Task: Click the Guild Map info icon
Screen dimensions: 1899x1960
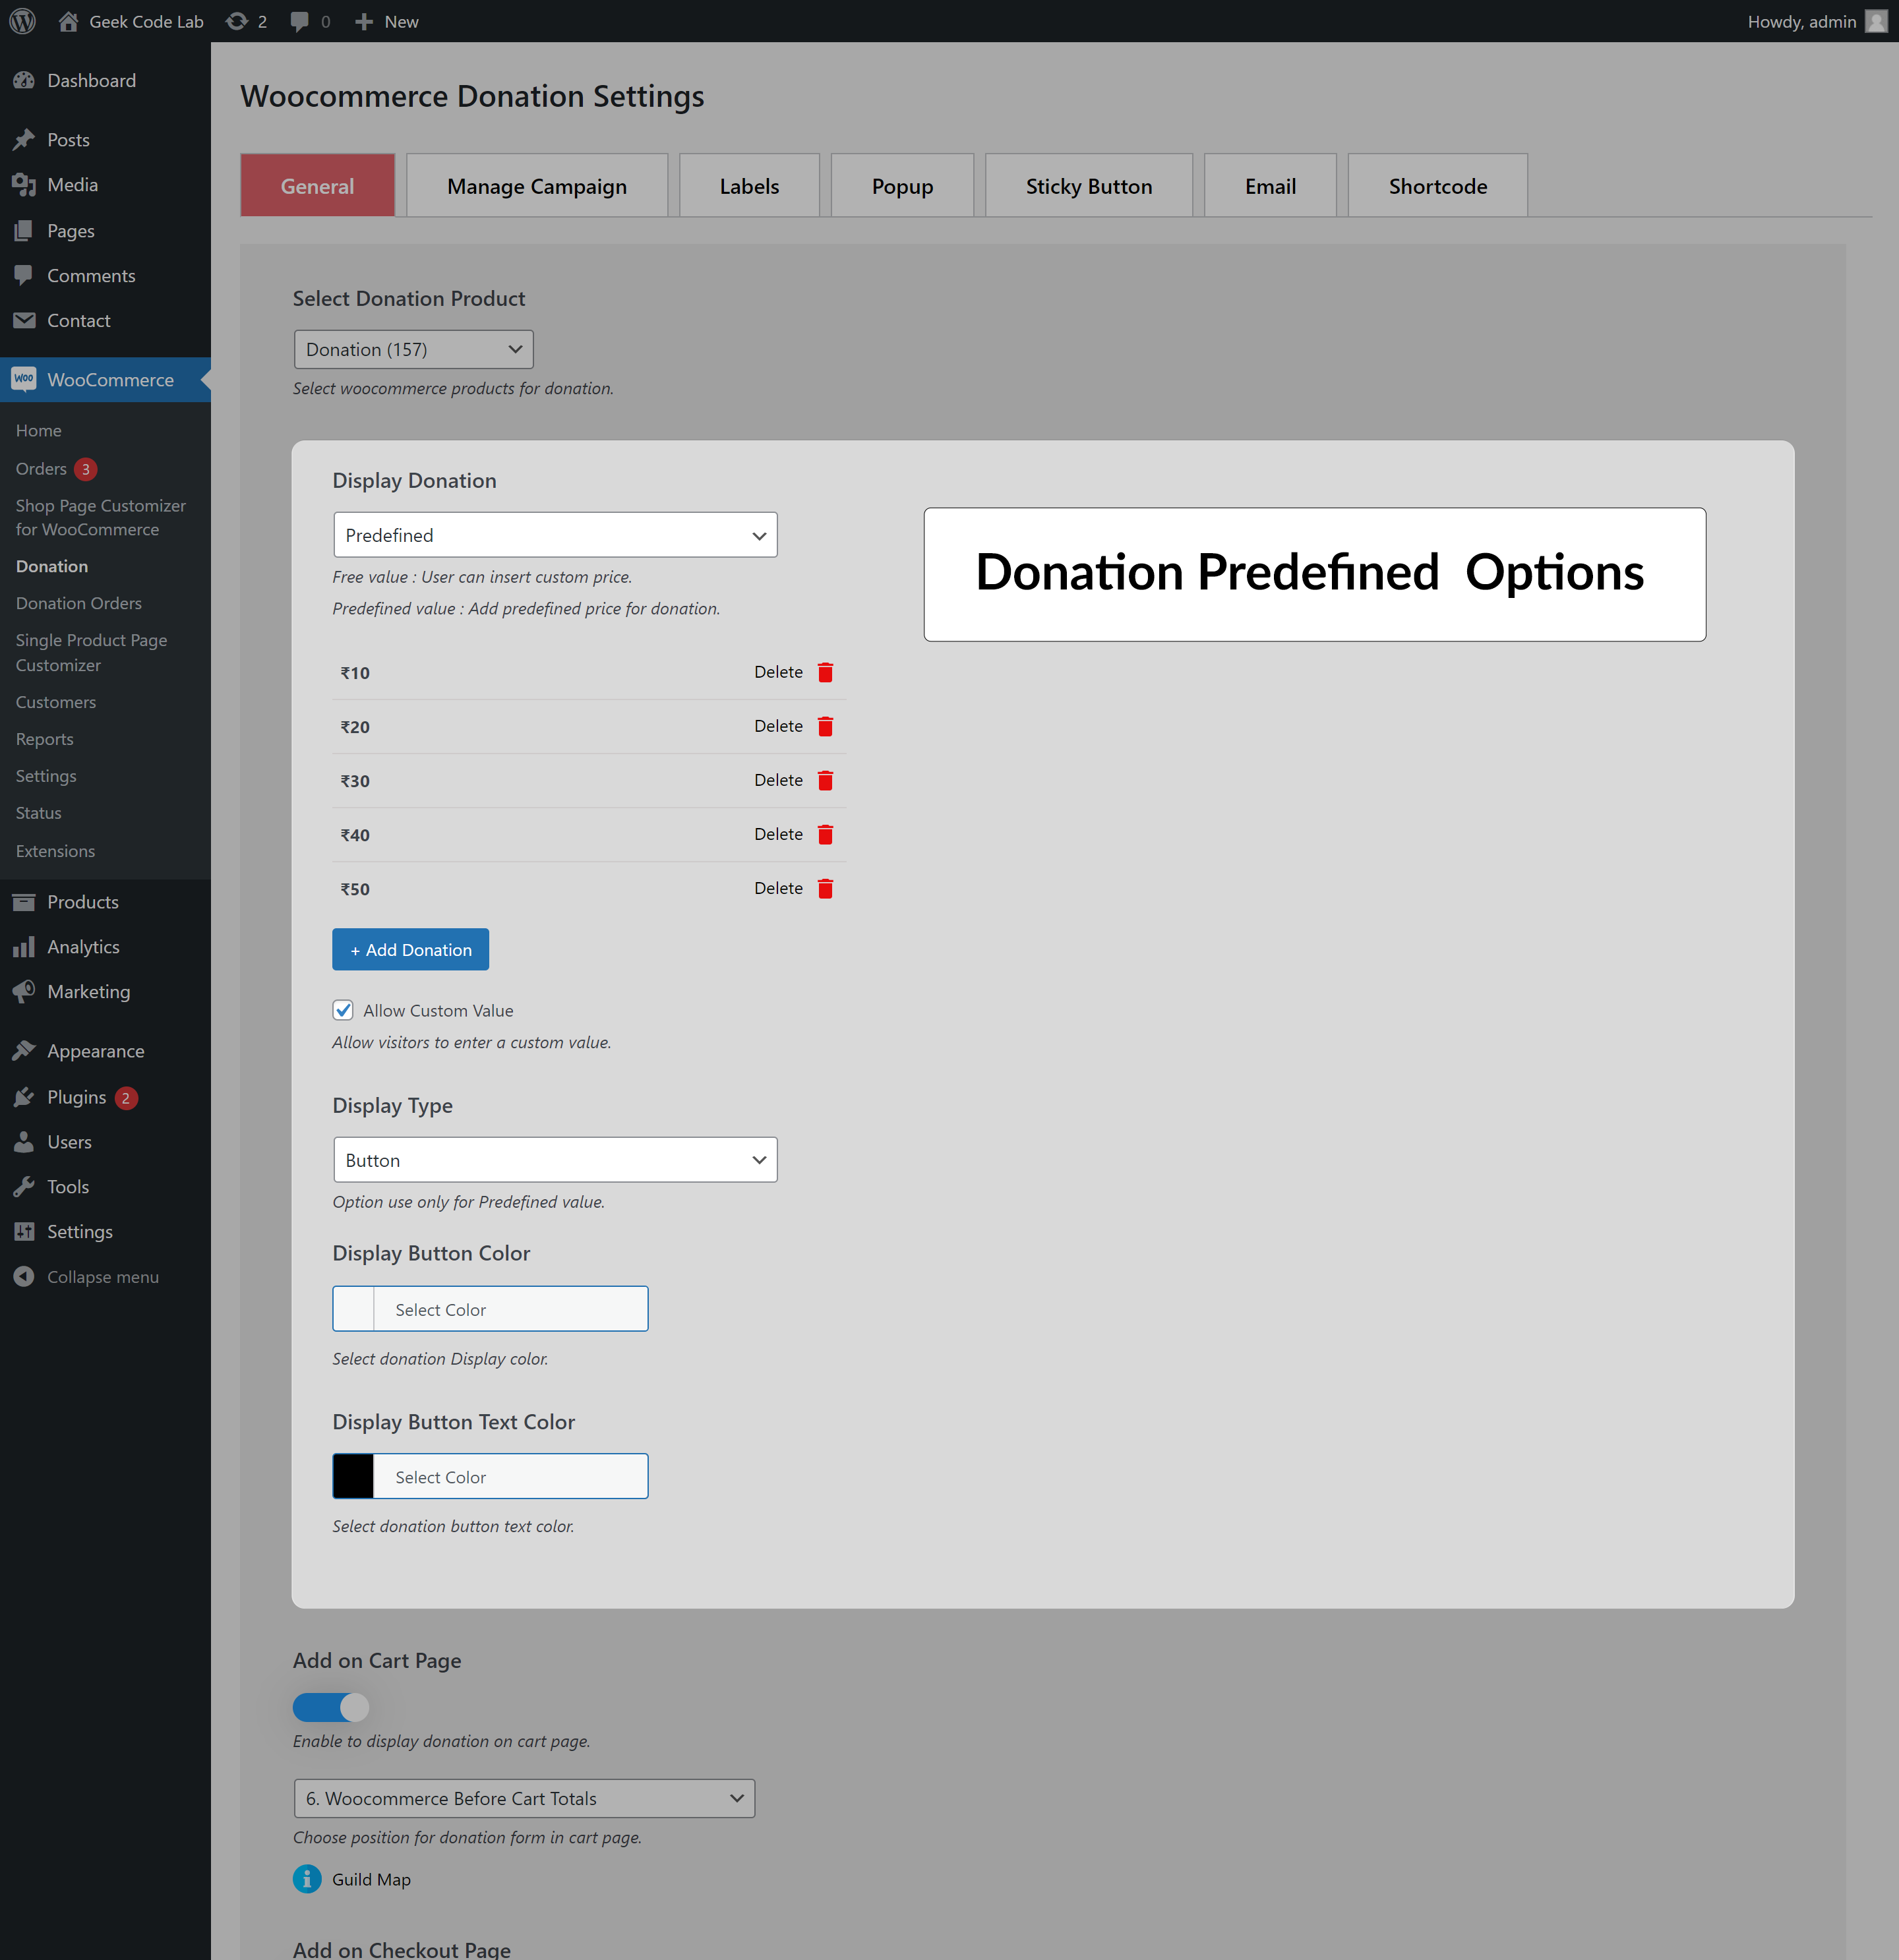Action: coord(307,1879)
